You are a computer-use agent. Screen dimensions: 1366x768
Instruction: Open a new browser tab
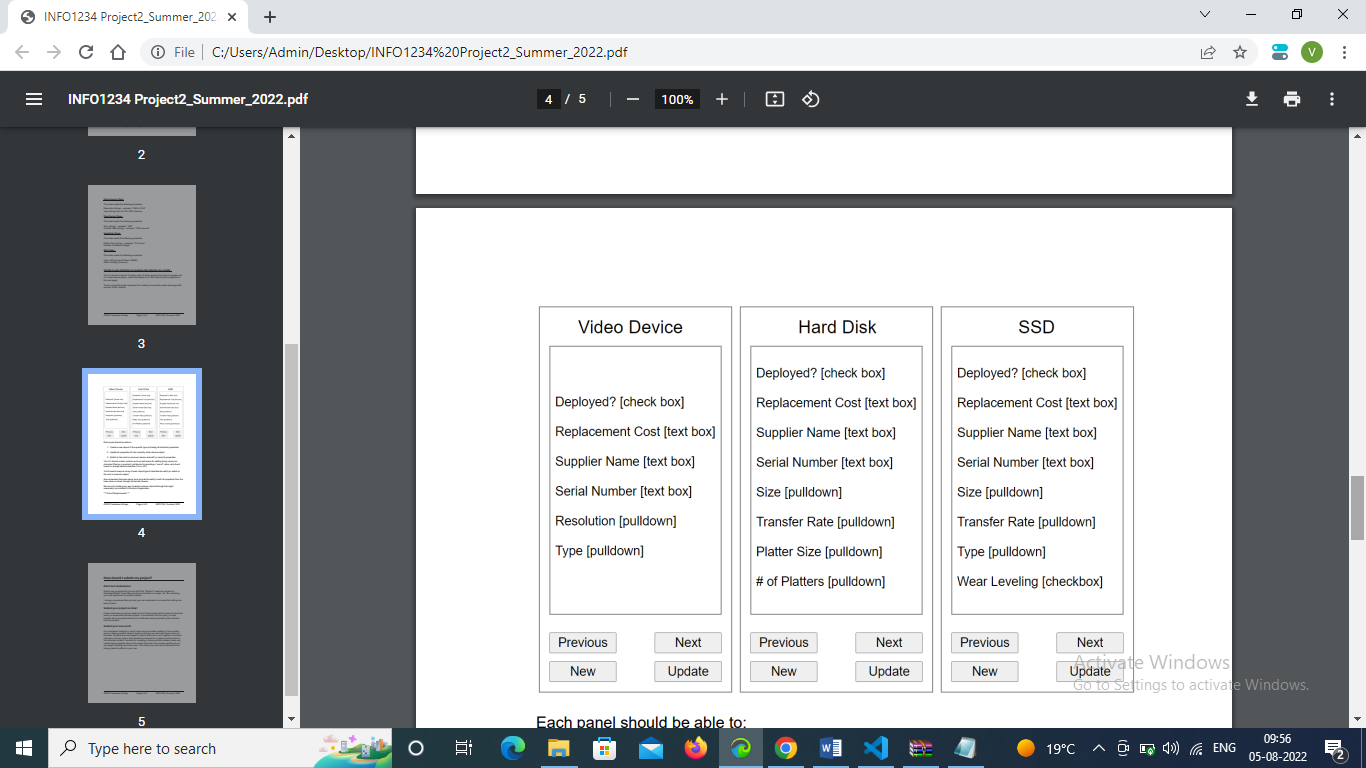(270, 17)
